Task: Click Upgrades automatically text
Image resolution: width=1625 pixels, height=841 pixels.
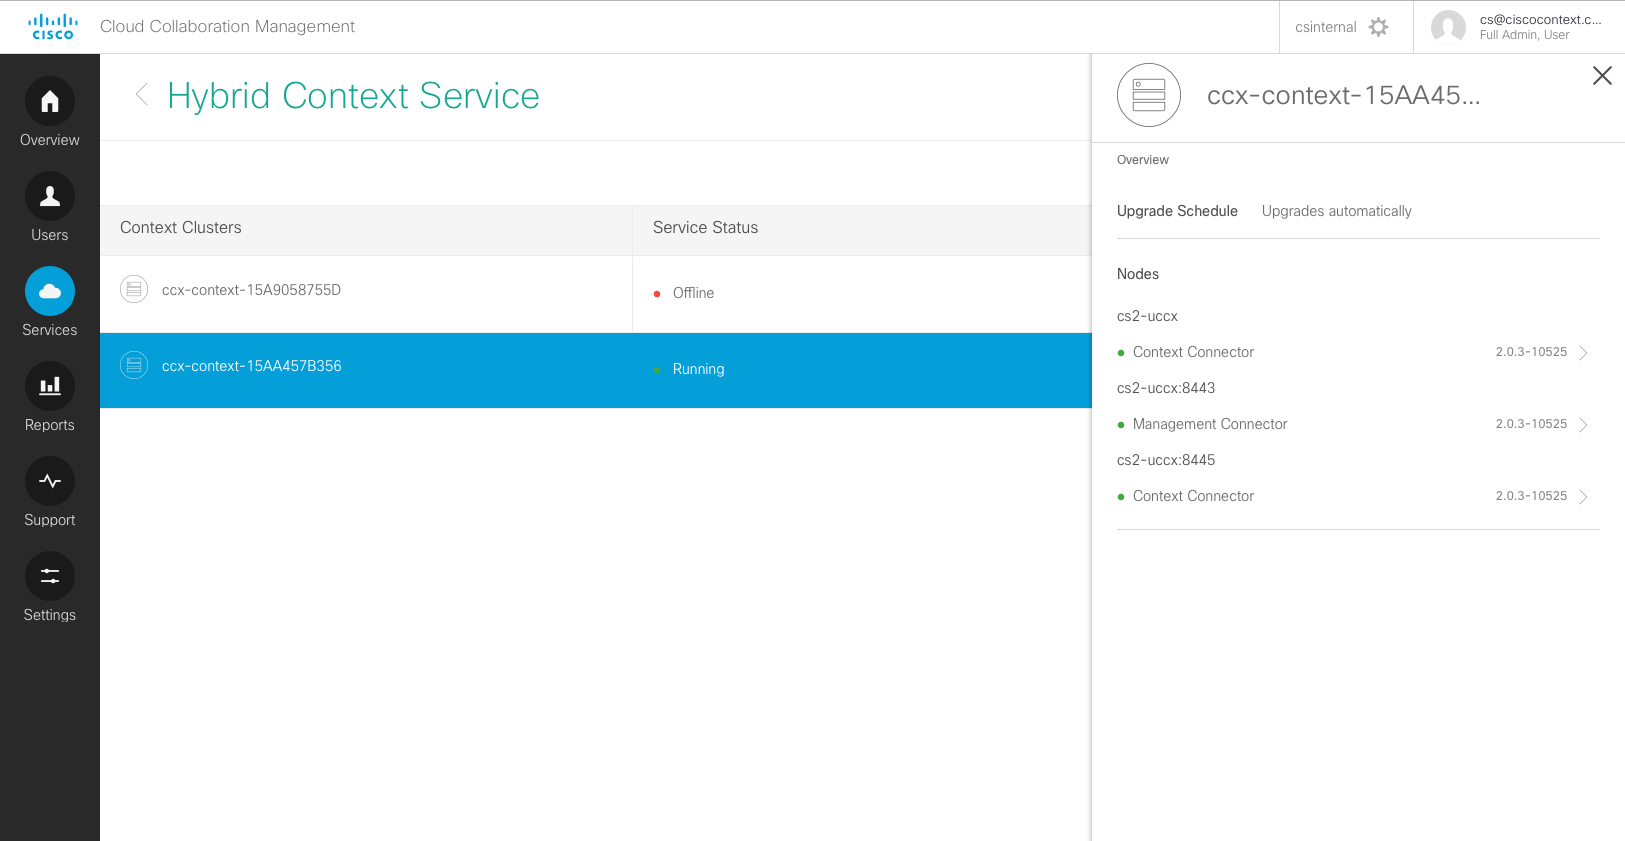Action: (1336, 211)
